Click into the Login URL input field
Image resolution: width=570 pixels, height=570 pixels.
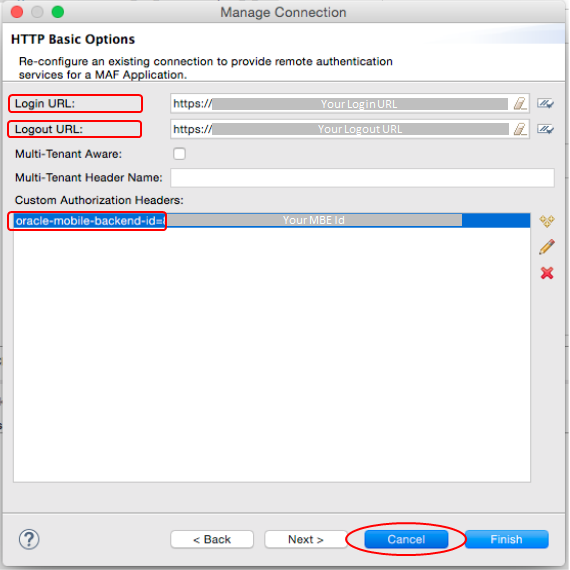pos(349,104)
